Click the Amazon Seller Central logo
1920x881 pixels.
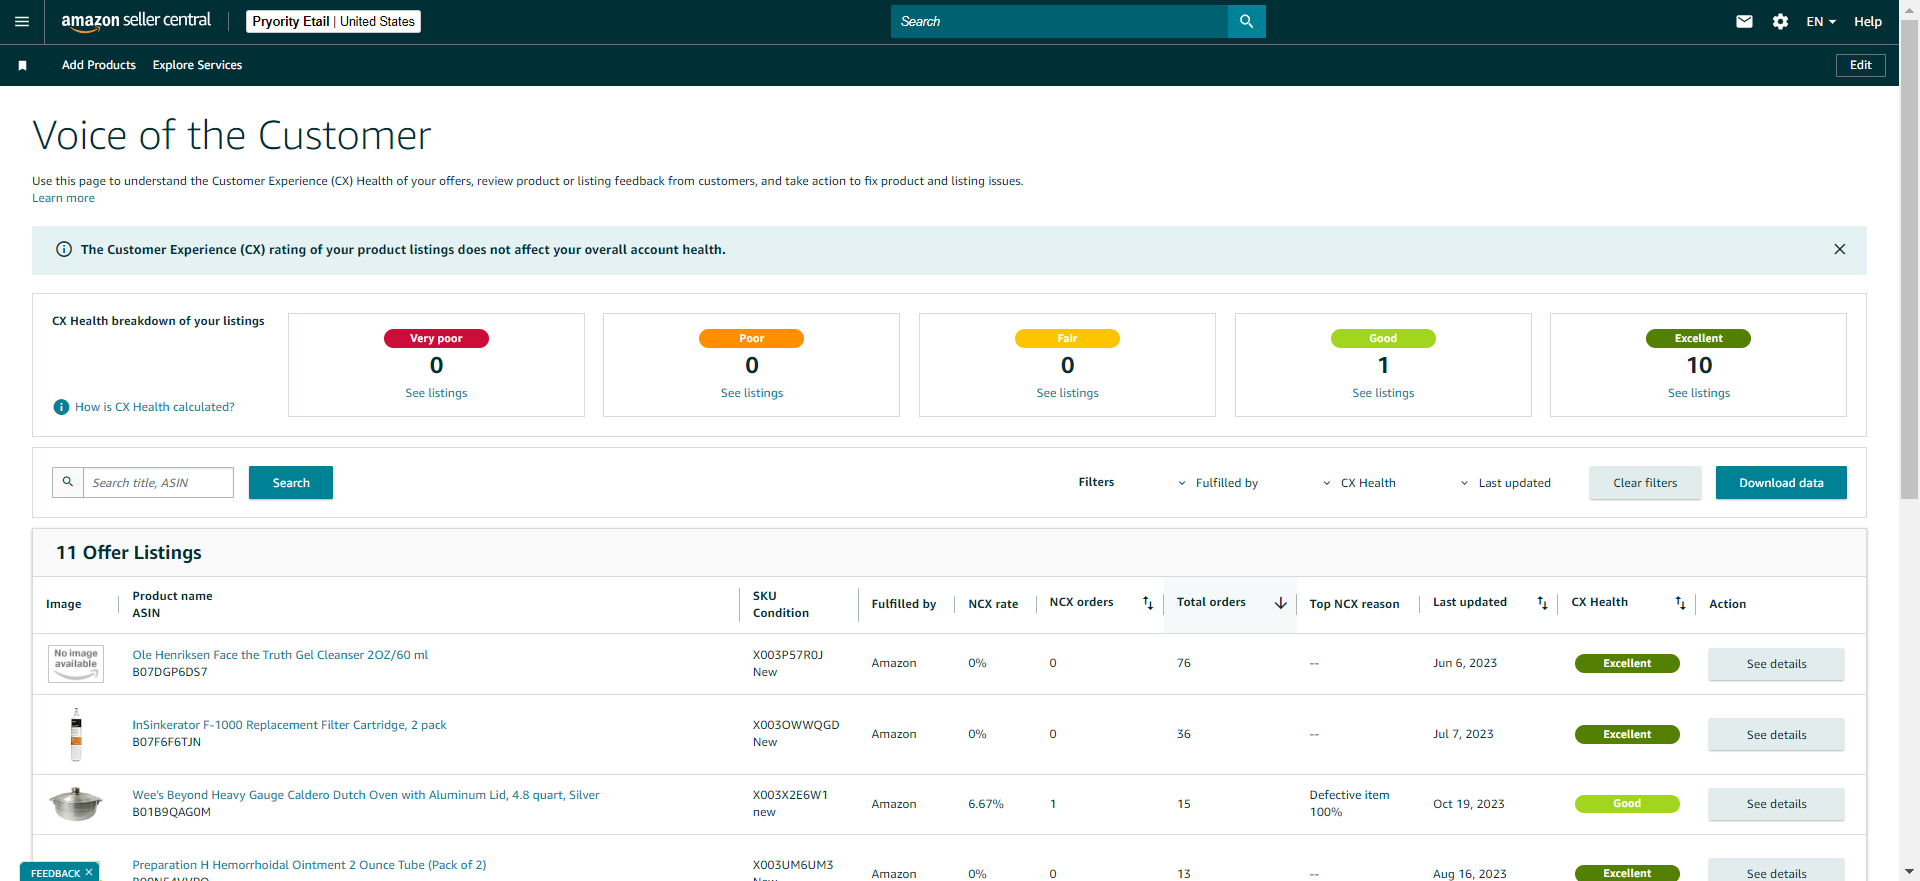click(136, 21)
